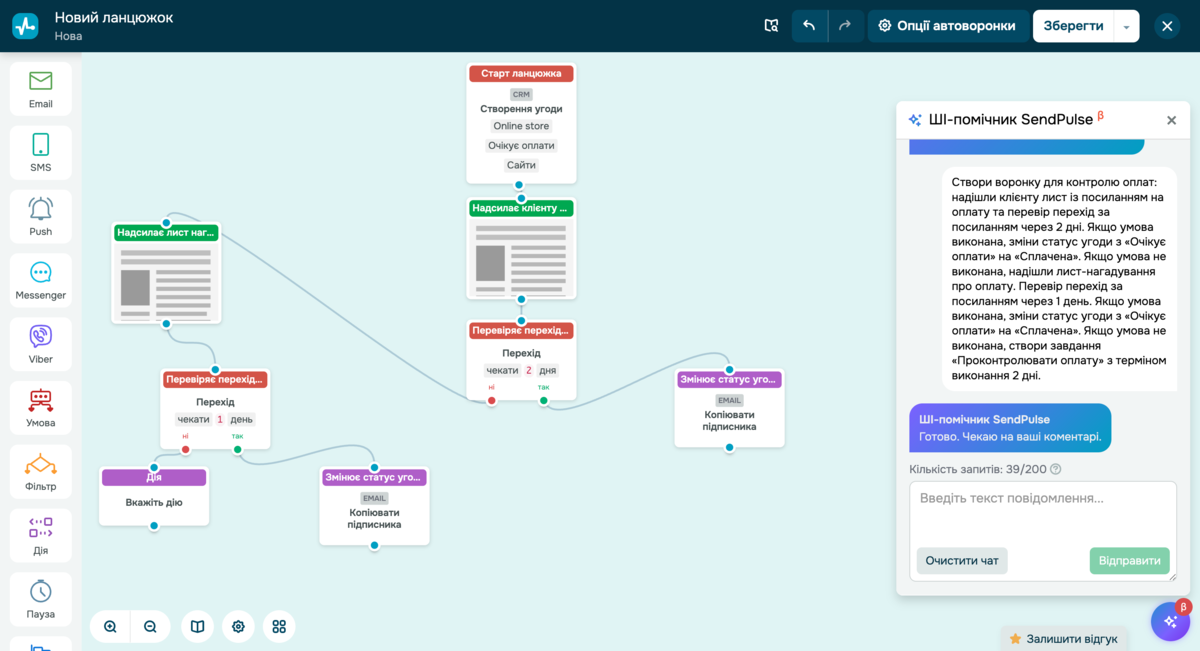Select the Пауза block icon

click(41, 599)
